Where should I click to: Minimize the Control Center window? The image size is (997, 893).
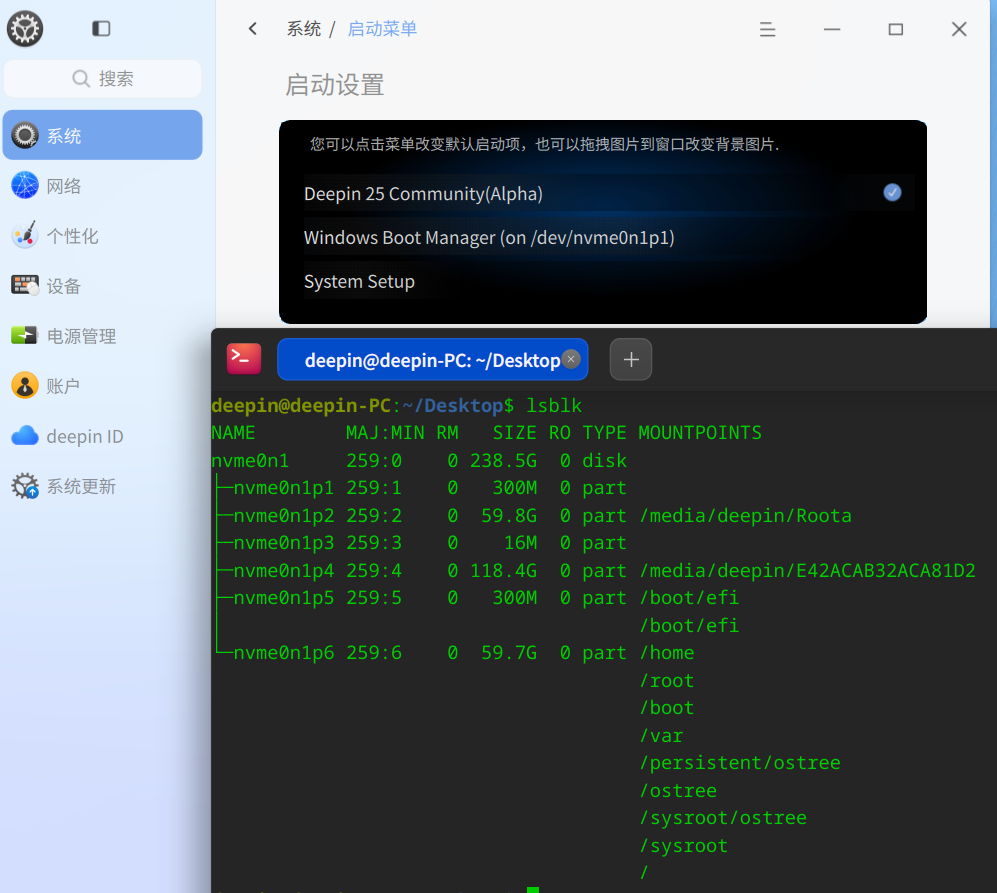click(x=832, y=29)
